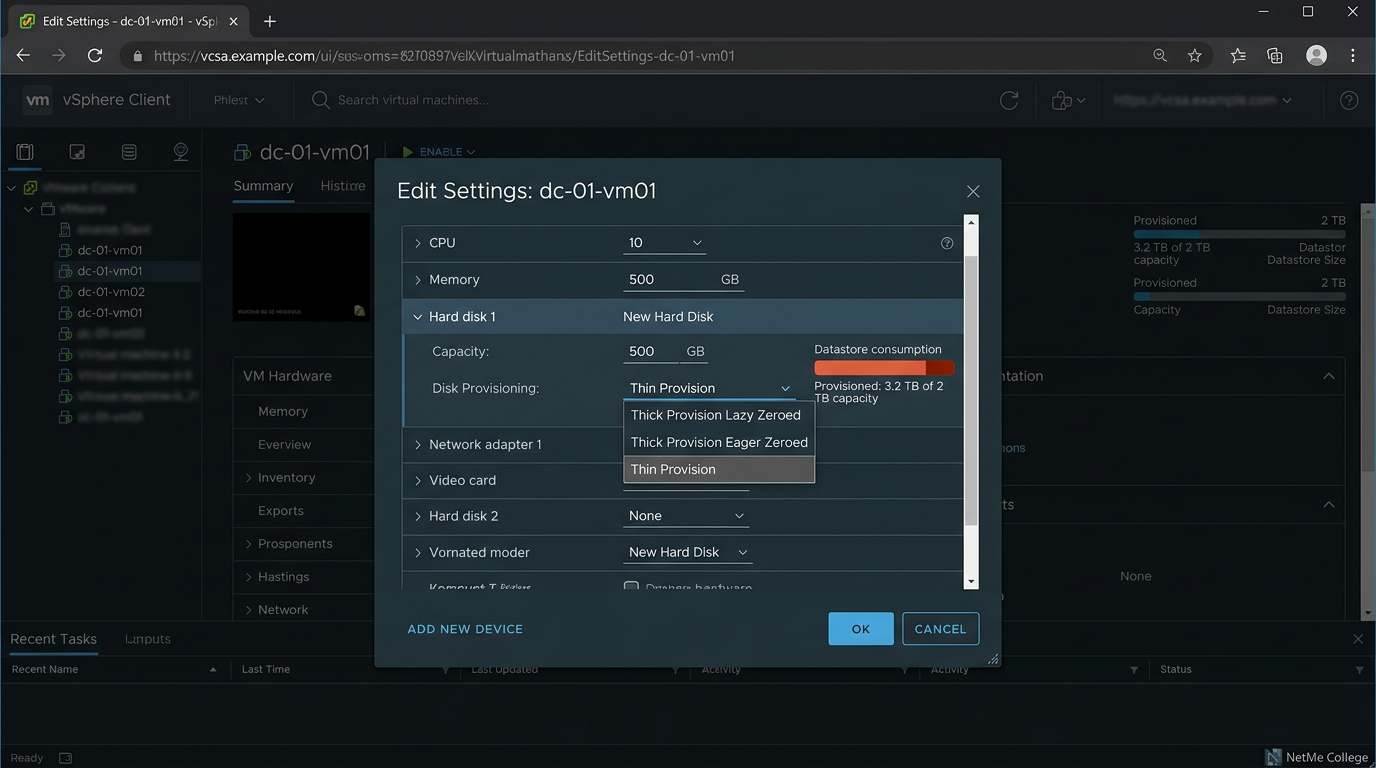The height and width of the screenshot is (768, 1376).
Task: Click the Hard disk 1 Capacity value field
Action: pyautogui.click(x=651, y=352)
